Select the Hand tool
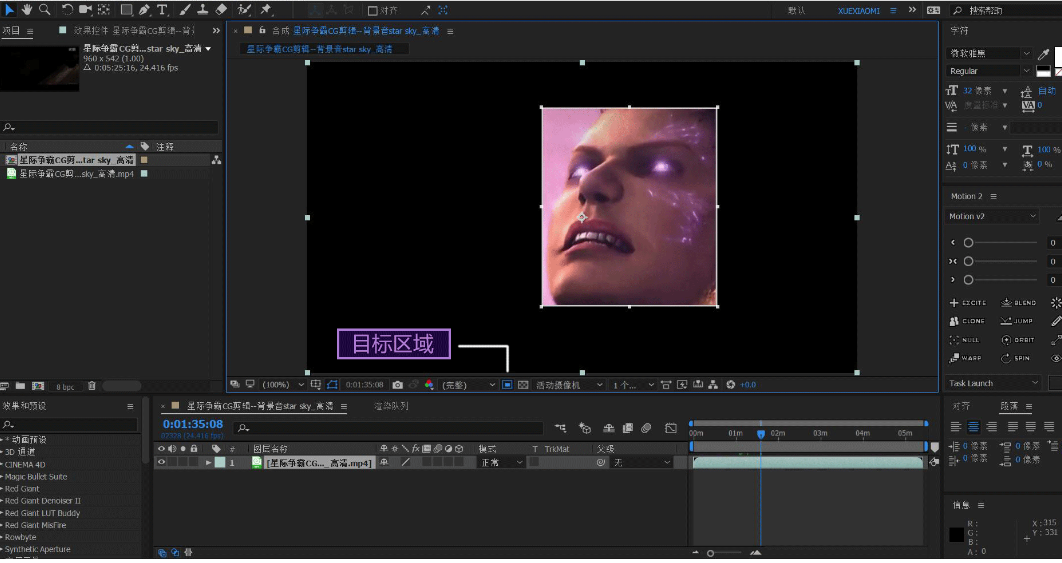 pos(27,9)
